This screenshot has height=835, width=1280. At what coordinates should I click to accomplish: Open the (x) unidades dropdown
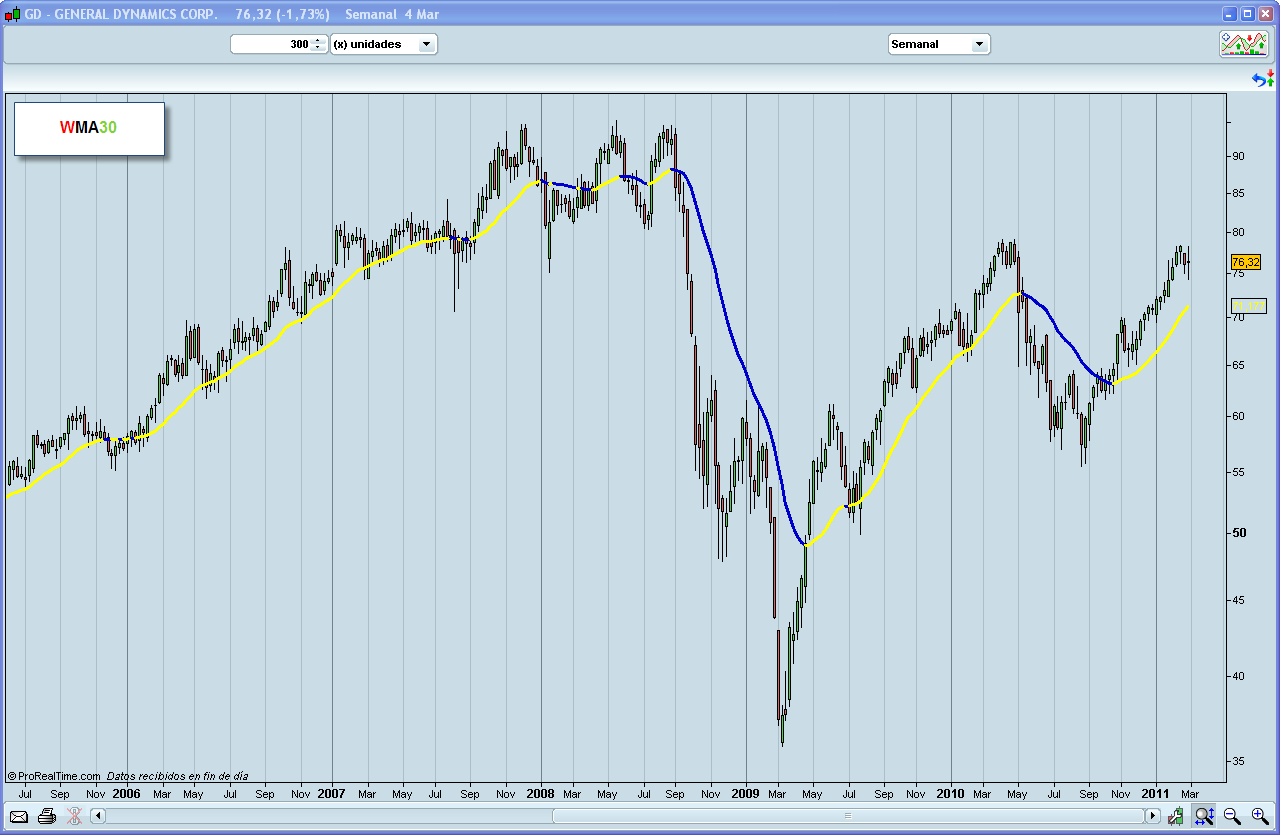(x=427, y=43)
